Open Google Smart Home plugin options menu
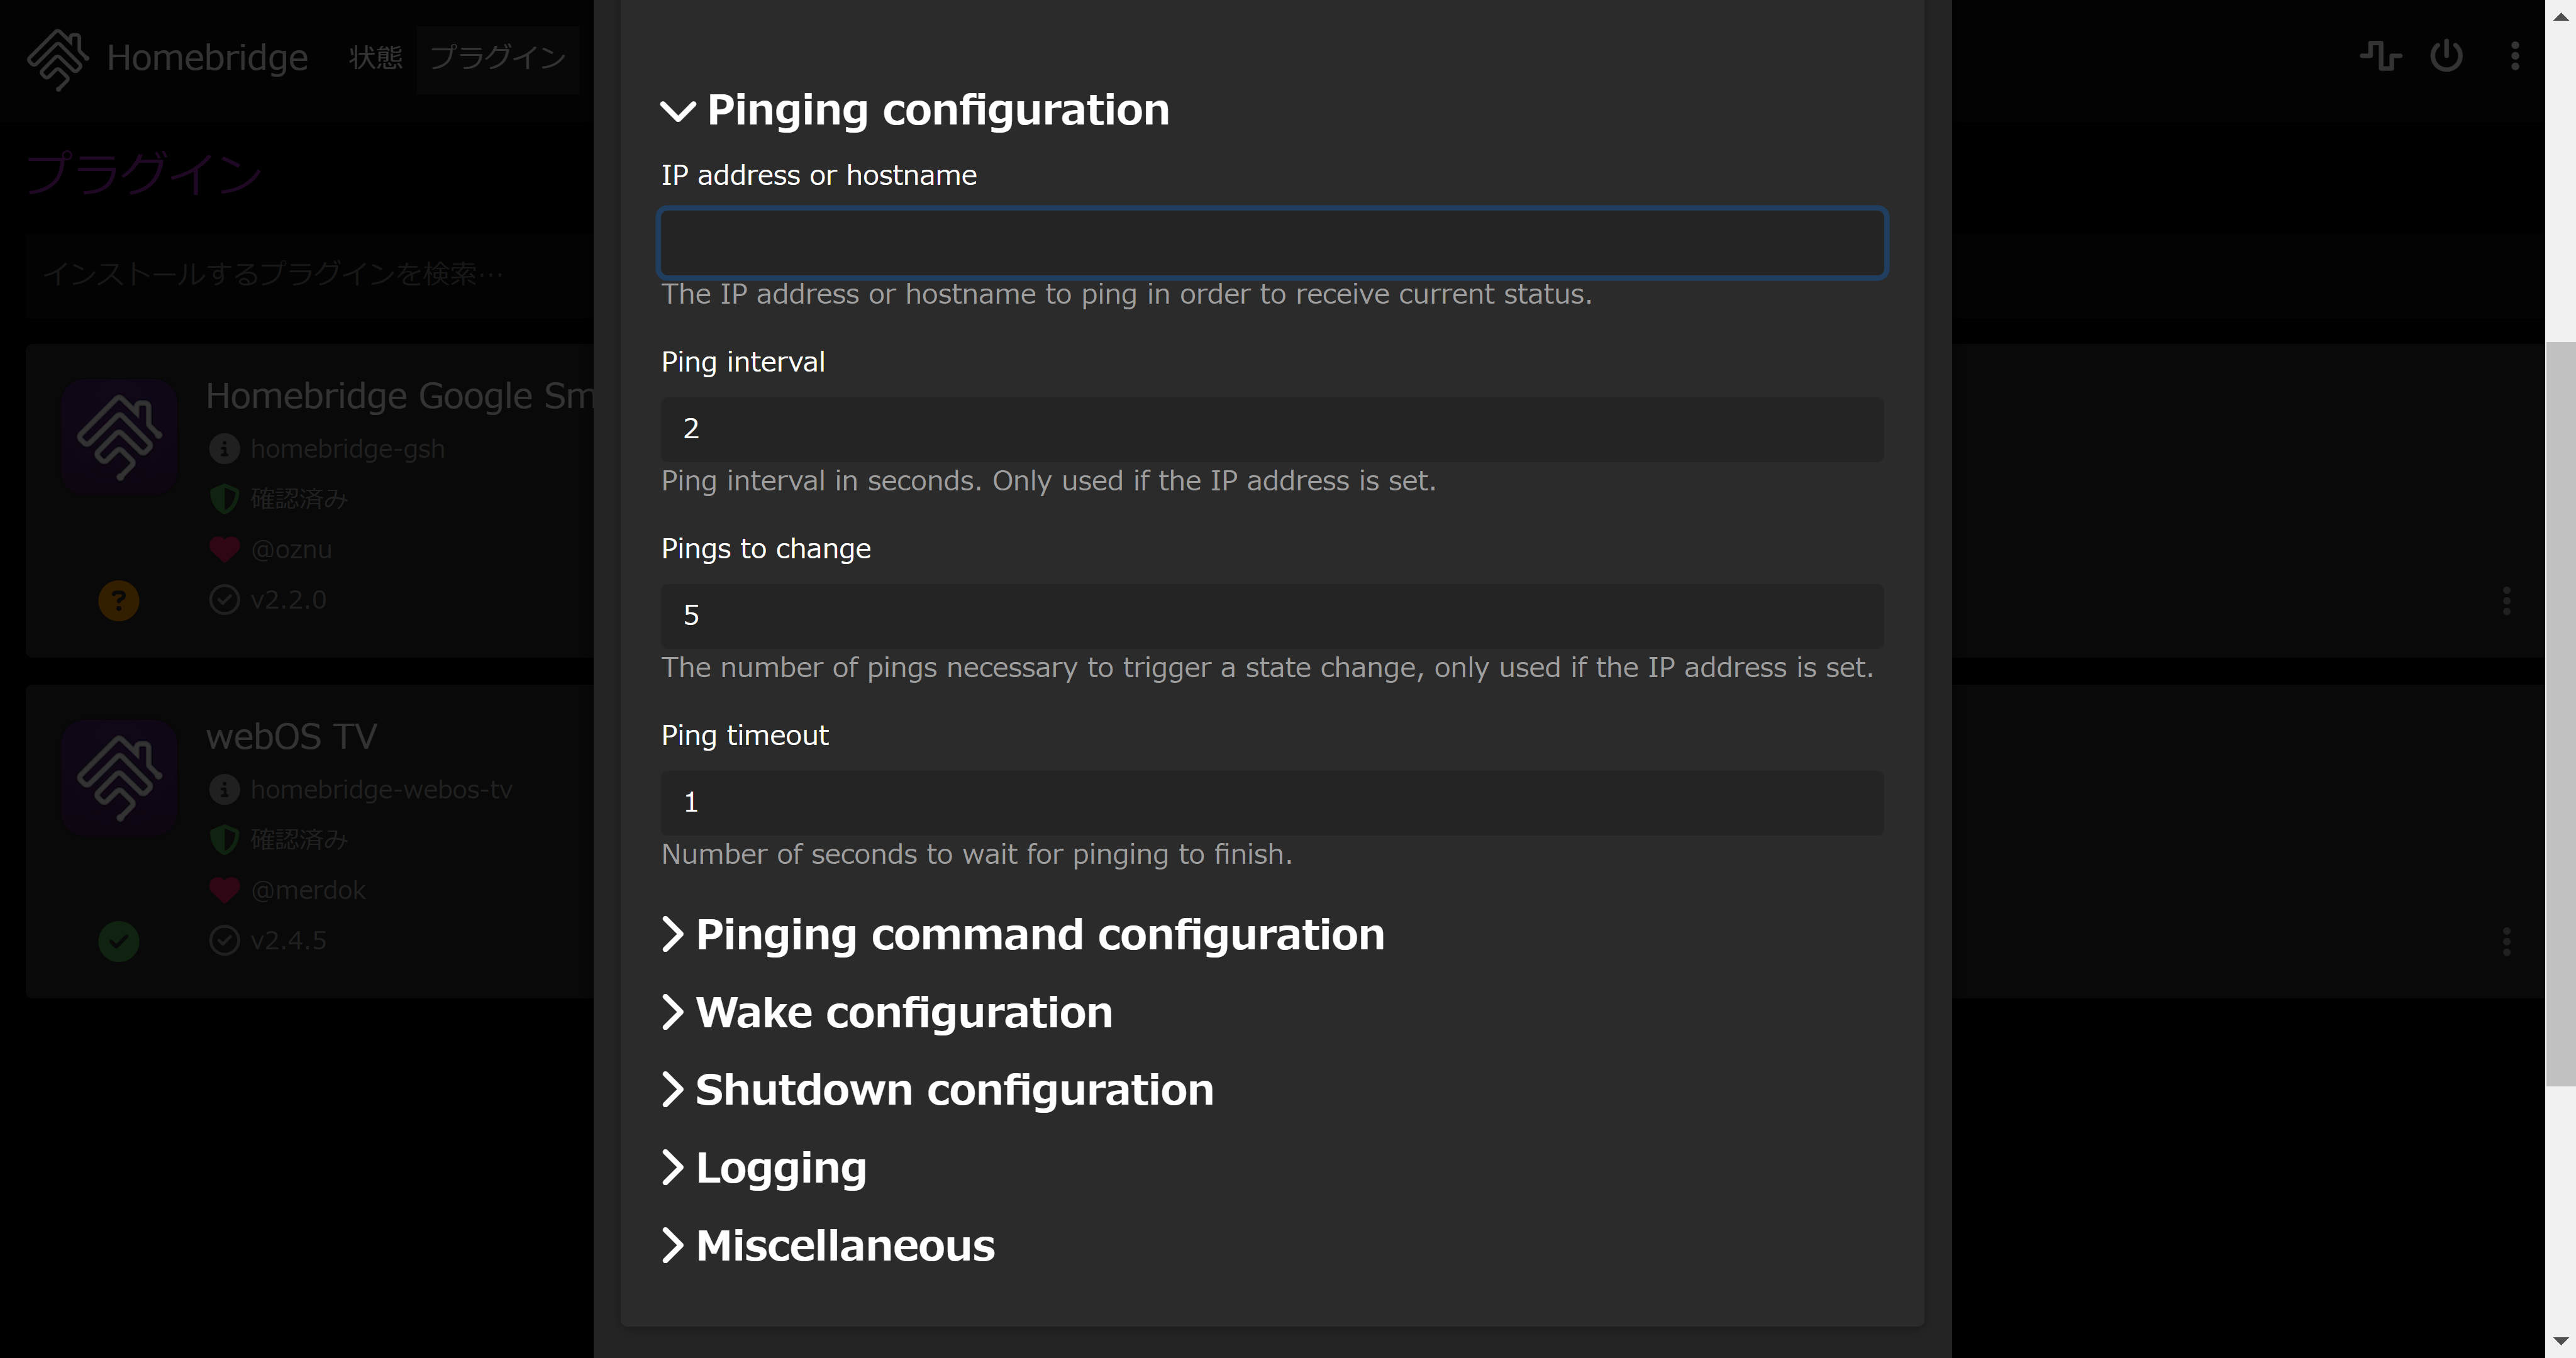 (2505, 601)
